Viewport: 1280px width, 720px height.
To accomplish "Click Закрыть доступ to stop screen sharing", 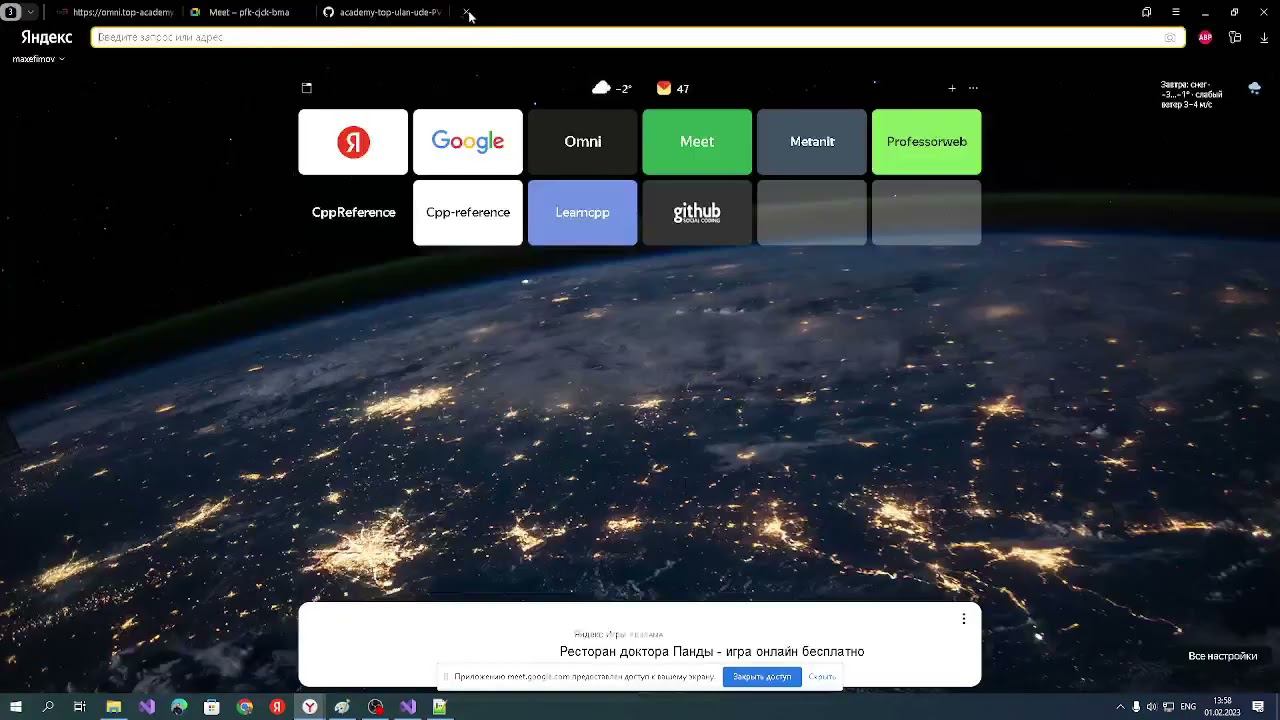I will click(x=762, y=677).
